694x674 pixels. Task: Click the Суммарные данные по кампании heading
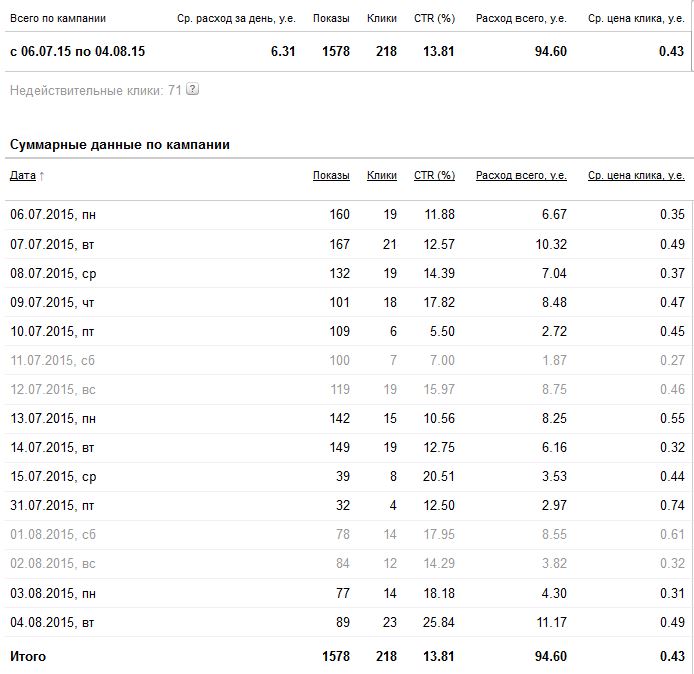[x=120, y=145]
